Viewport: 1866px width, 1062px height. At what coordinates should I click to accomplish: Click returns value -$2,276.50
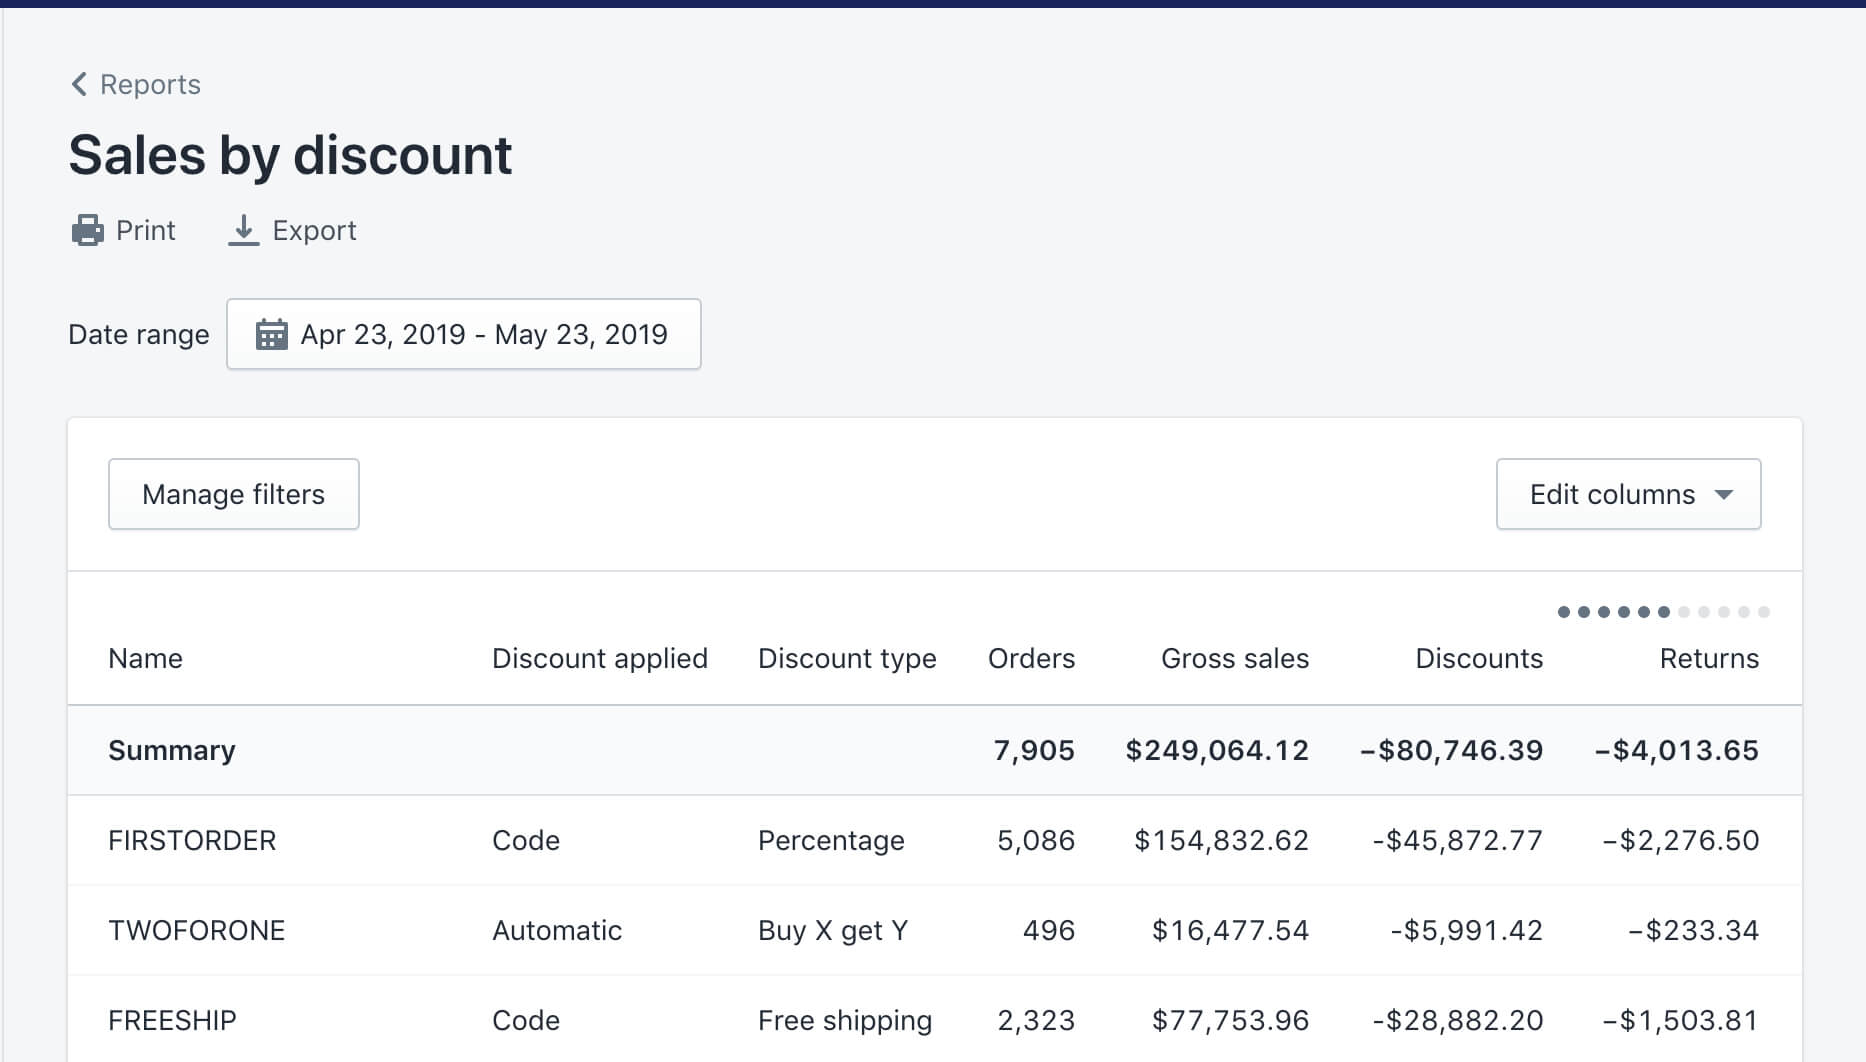1680,840
